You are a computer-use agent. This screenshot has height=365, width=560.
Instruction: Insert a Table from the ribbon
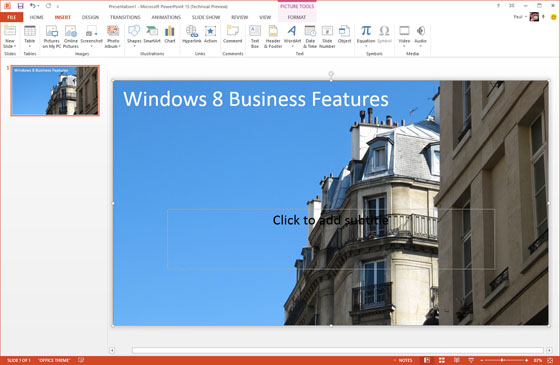(30, 36)
